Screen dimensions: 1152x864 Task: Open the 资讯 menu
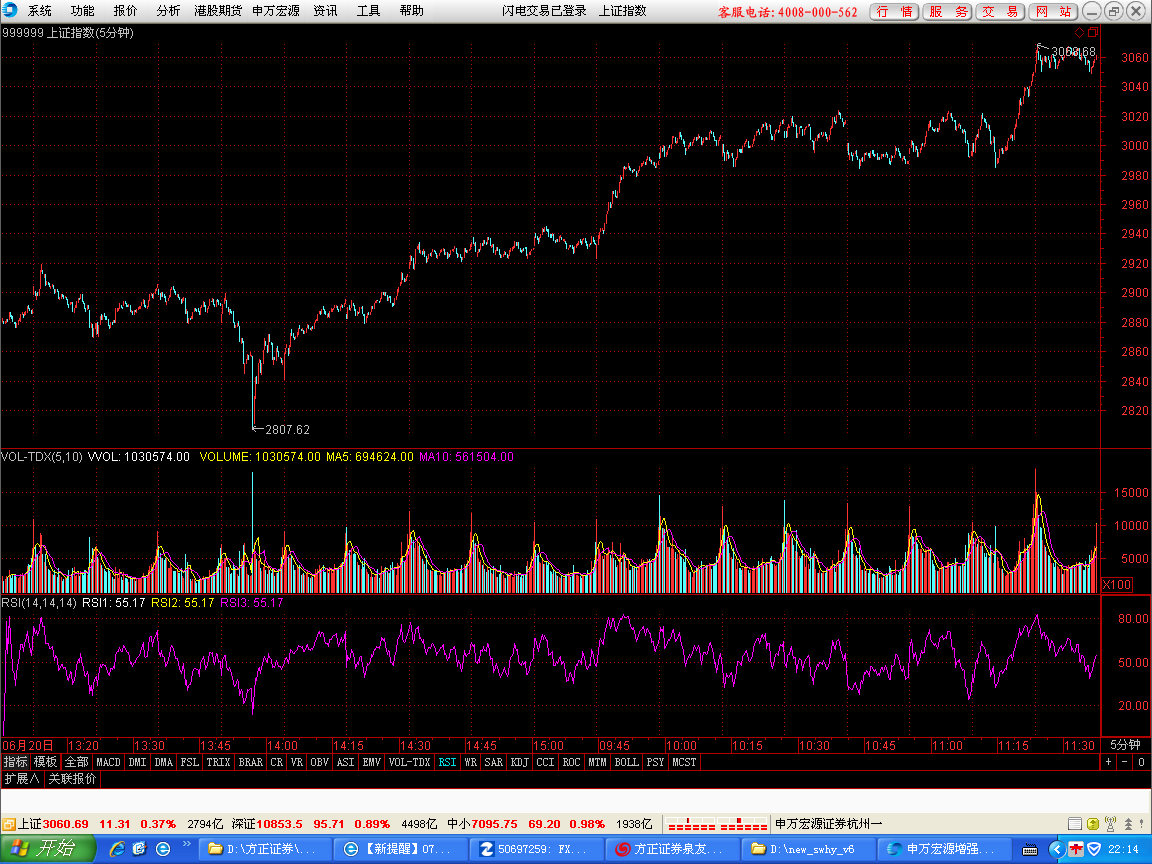[325, 11]
